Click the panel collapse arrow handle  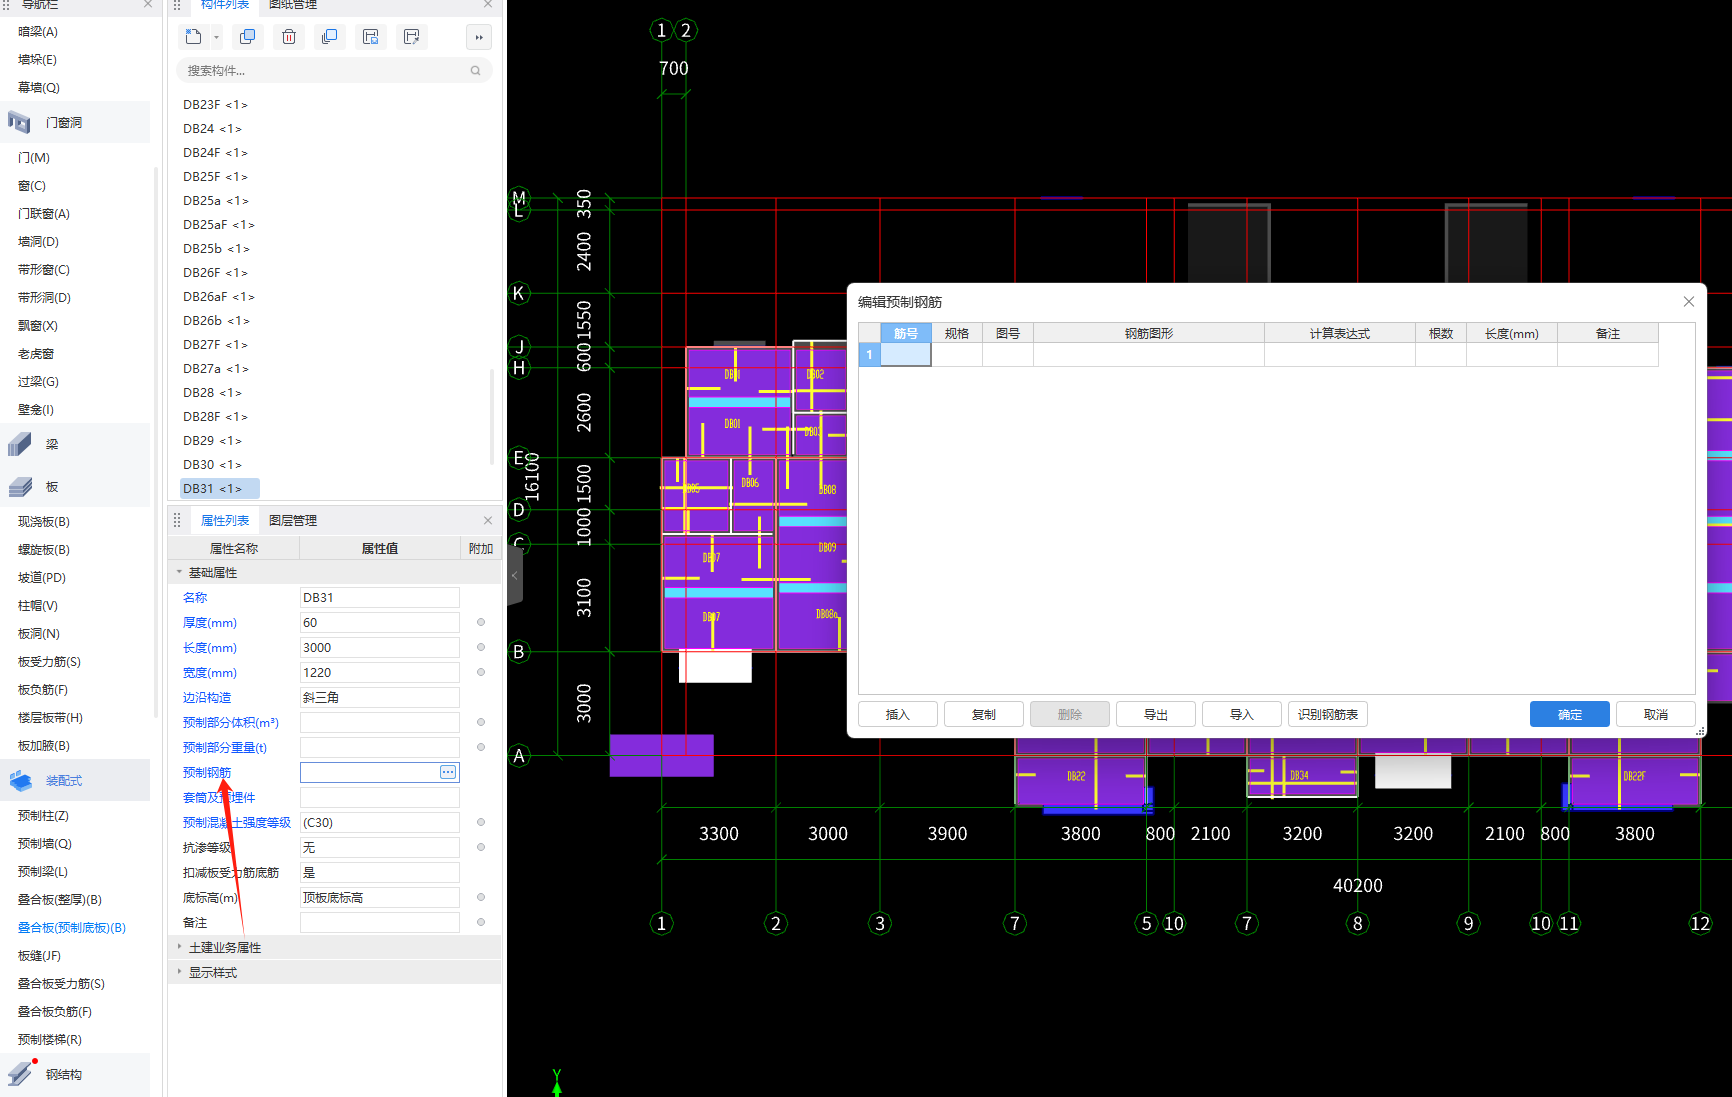click(x=515, y=576)
